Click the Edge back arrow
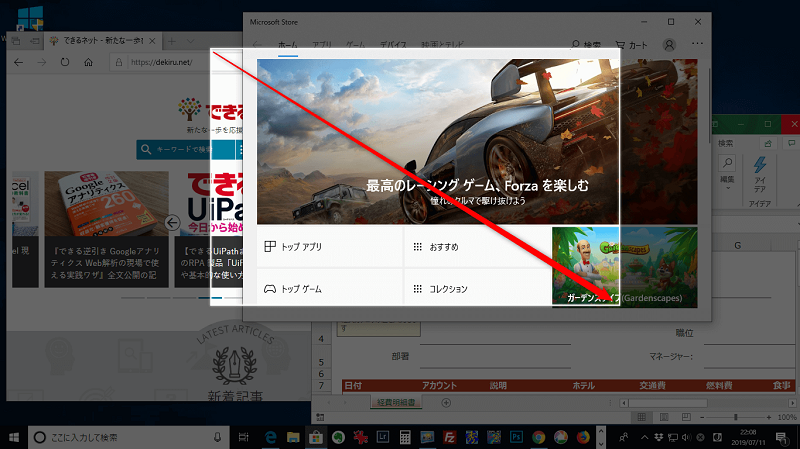Viewport: 800px width, 449px height. (x=17, y=62)
